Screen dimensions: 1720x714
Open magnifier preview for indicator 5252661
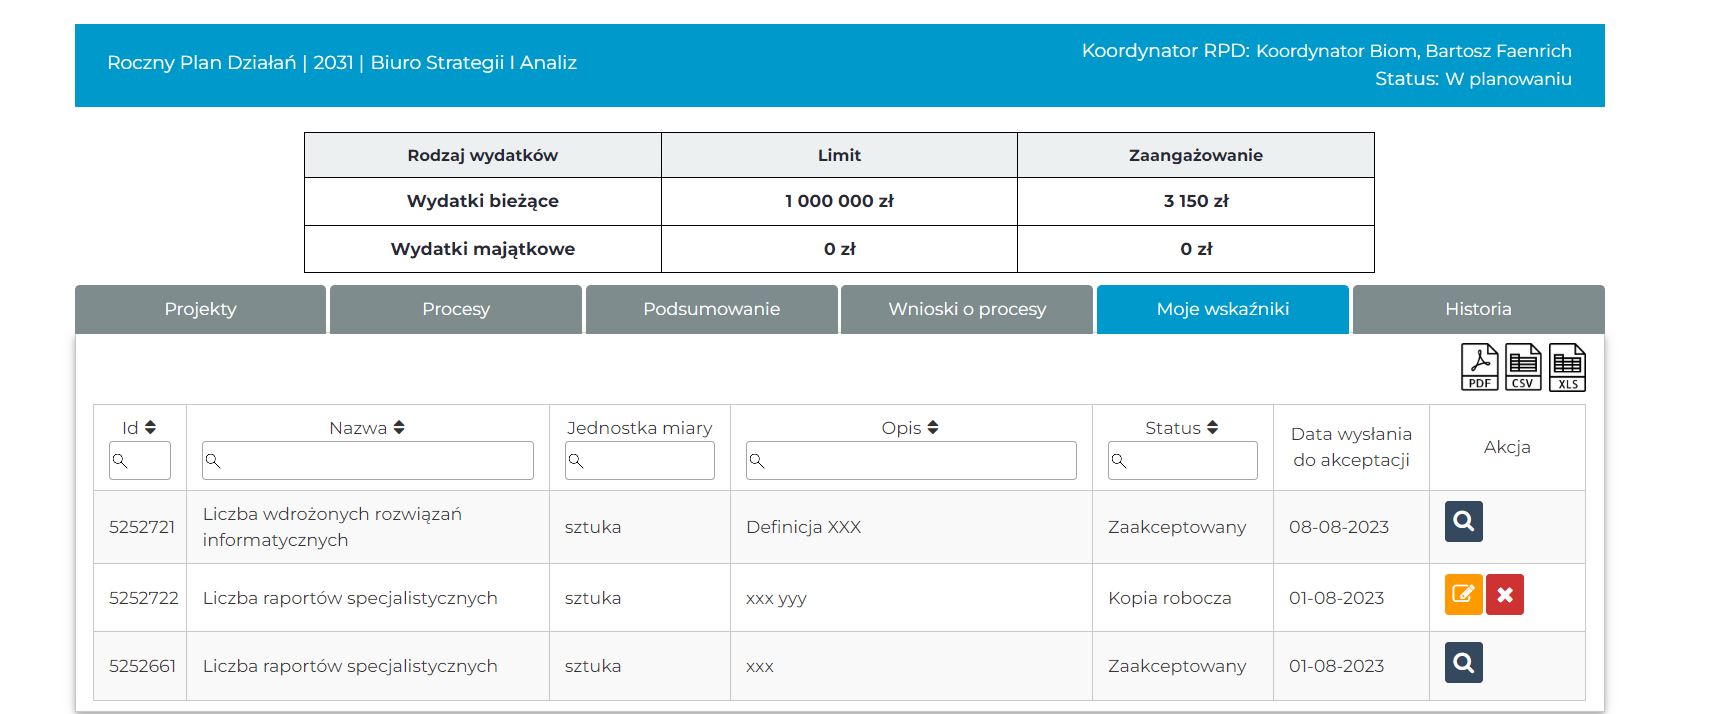(1463, 663)
